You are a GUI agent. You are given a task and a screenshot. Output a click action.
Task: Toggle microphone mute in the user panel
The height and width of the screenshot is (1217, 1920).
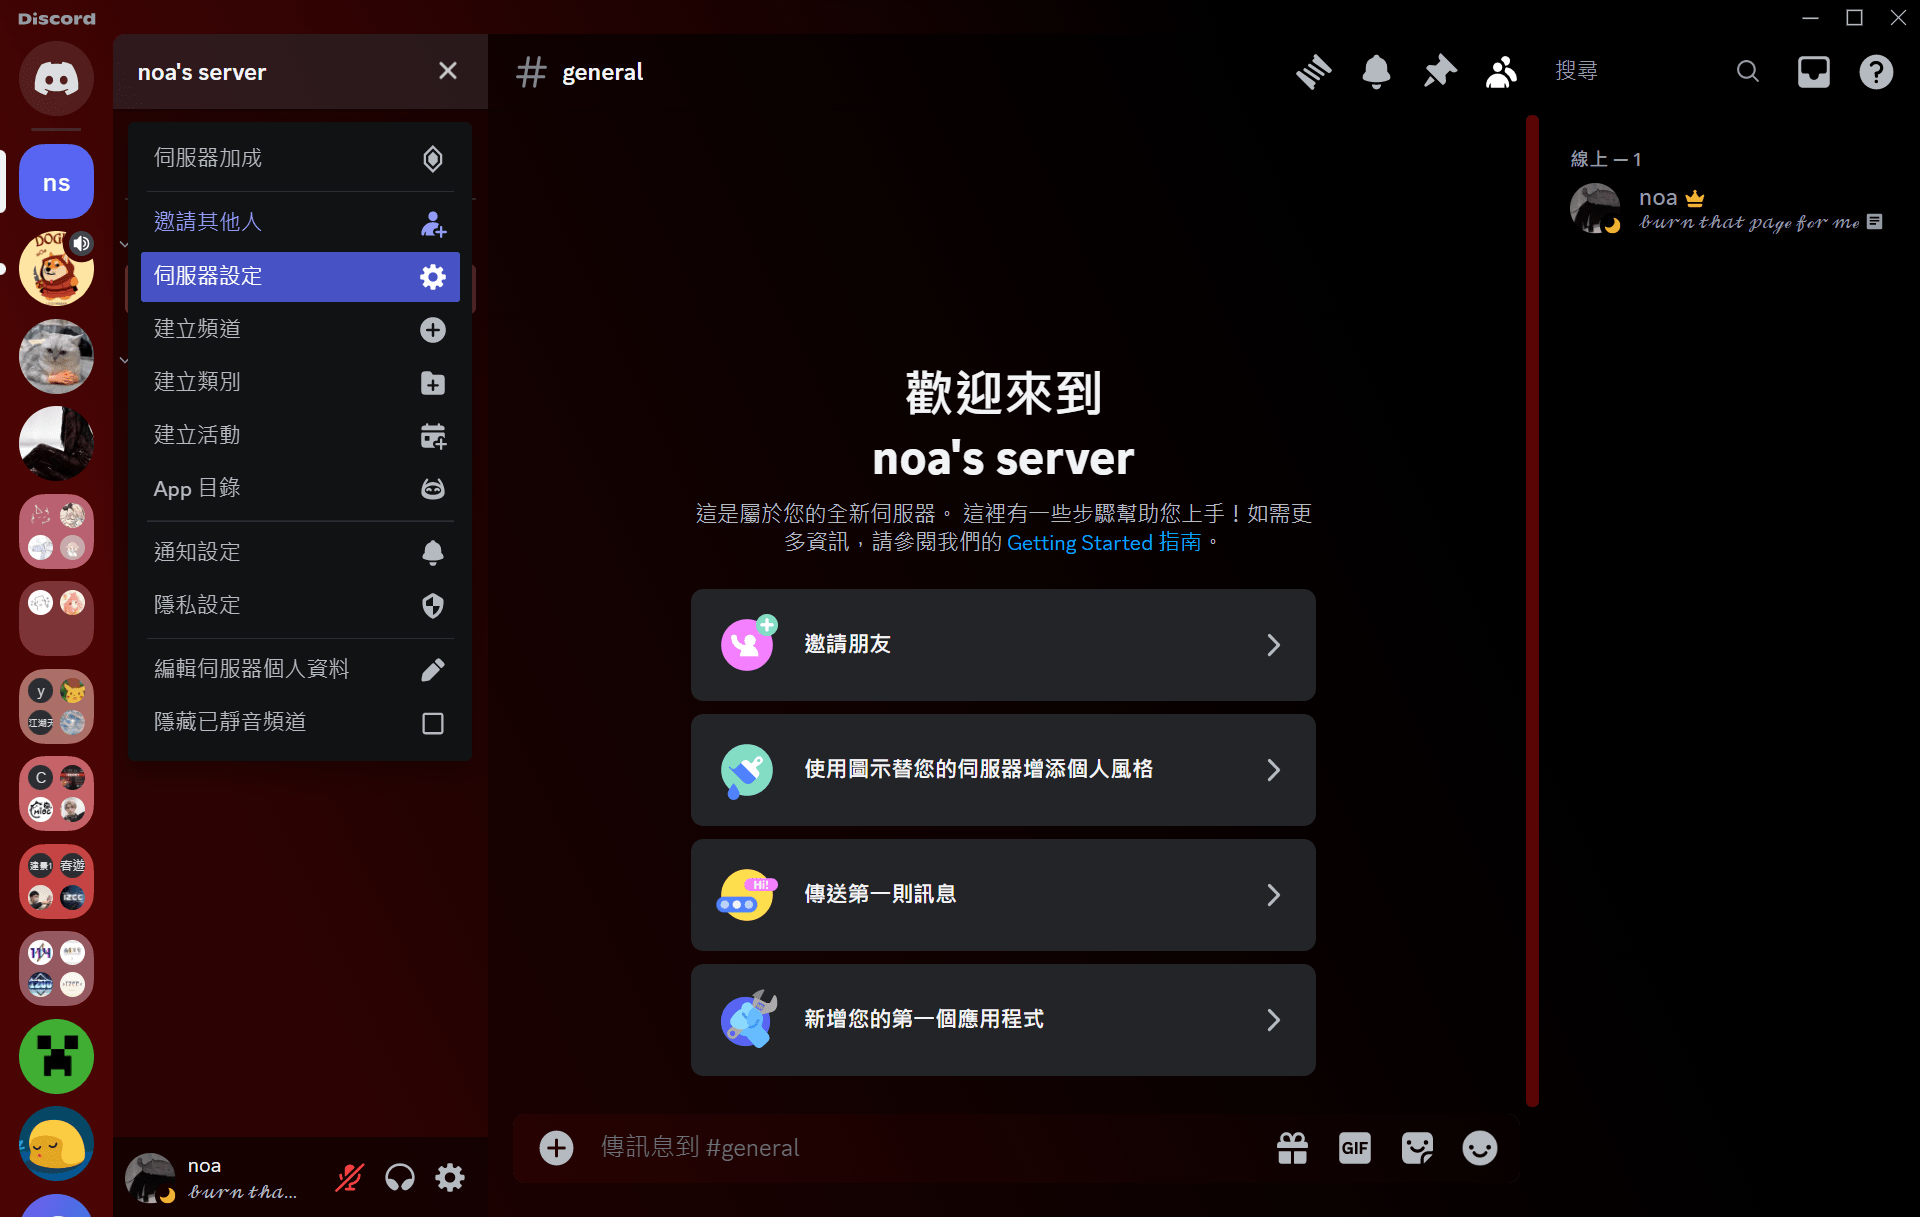349,1178
